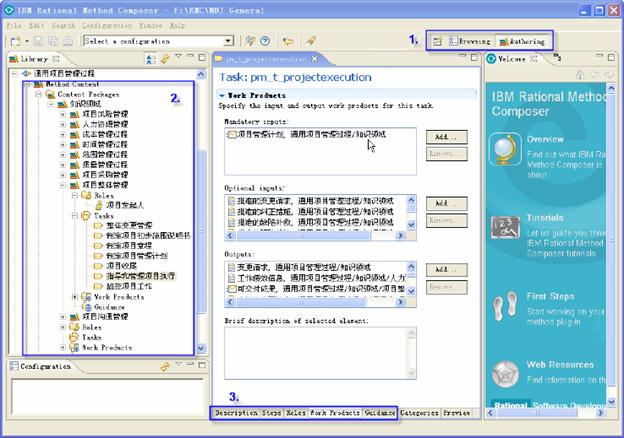Click the Welcome view home icon

click(x=580, y=75)
